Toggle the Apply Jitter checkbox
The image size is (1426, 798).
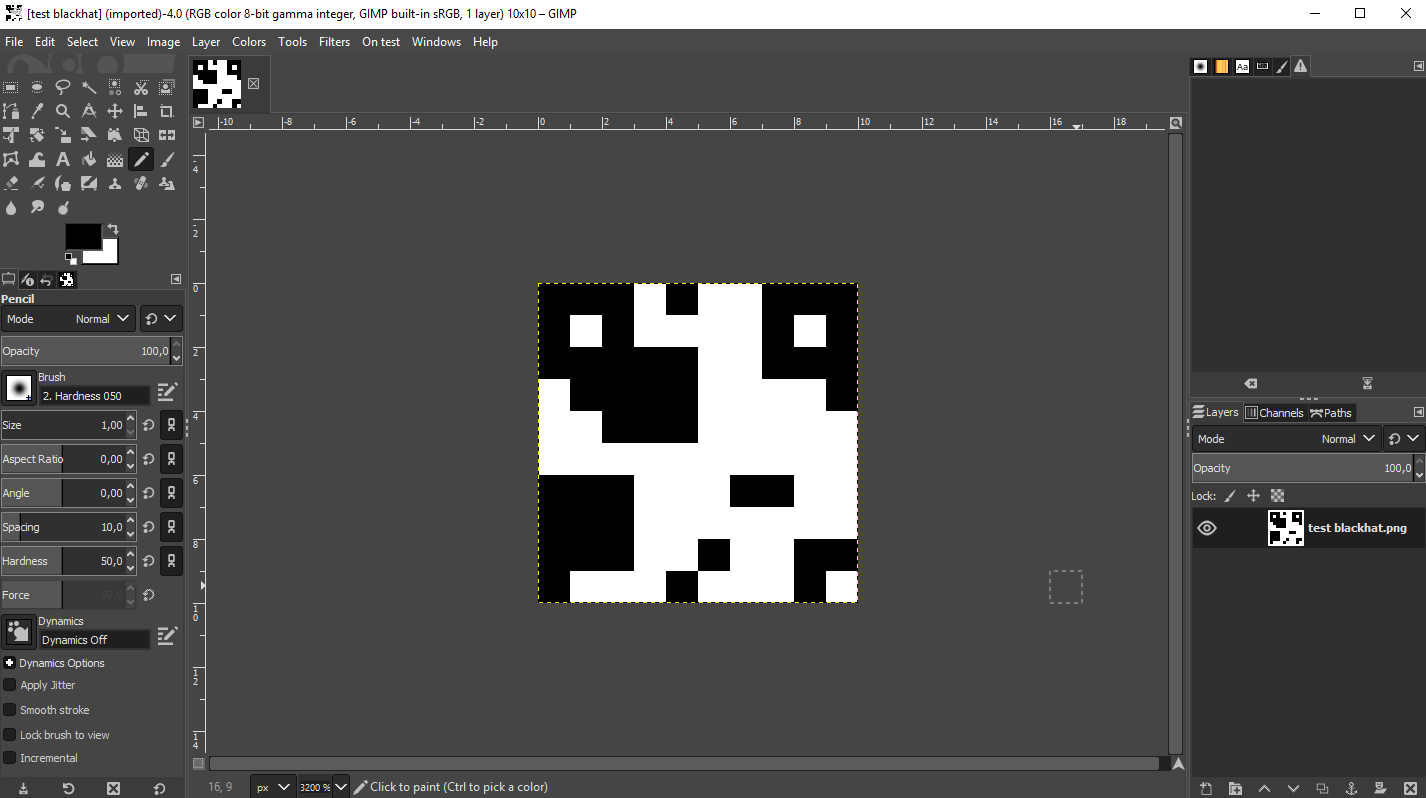pyautogui.click(x=10, y=685)
